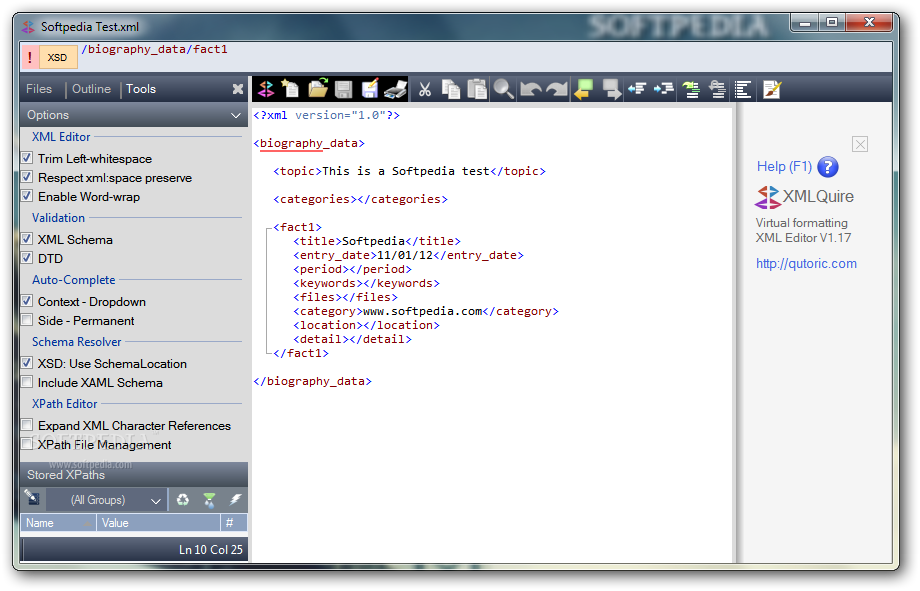Open a file with the folder icon
The width and height of the screenshot is (920, 591).
317,89
